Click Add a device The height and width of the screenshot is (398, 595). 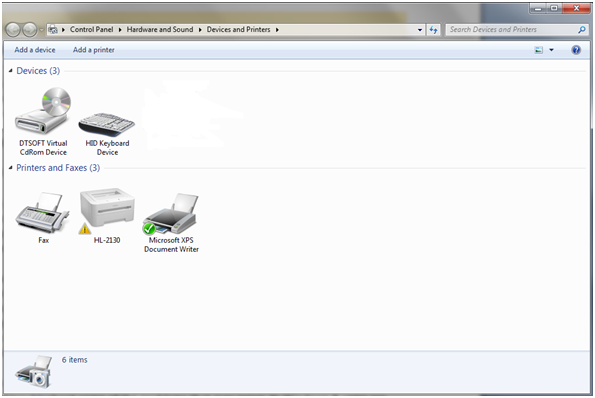click(35, 50)
